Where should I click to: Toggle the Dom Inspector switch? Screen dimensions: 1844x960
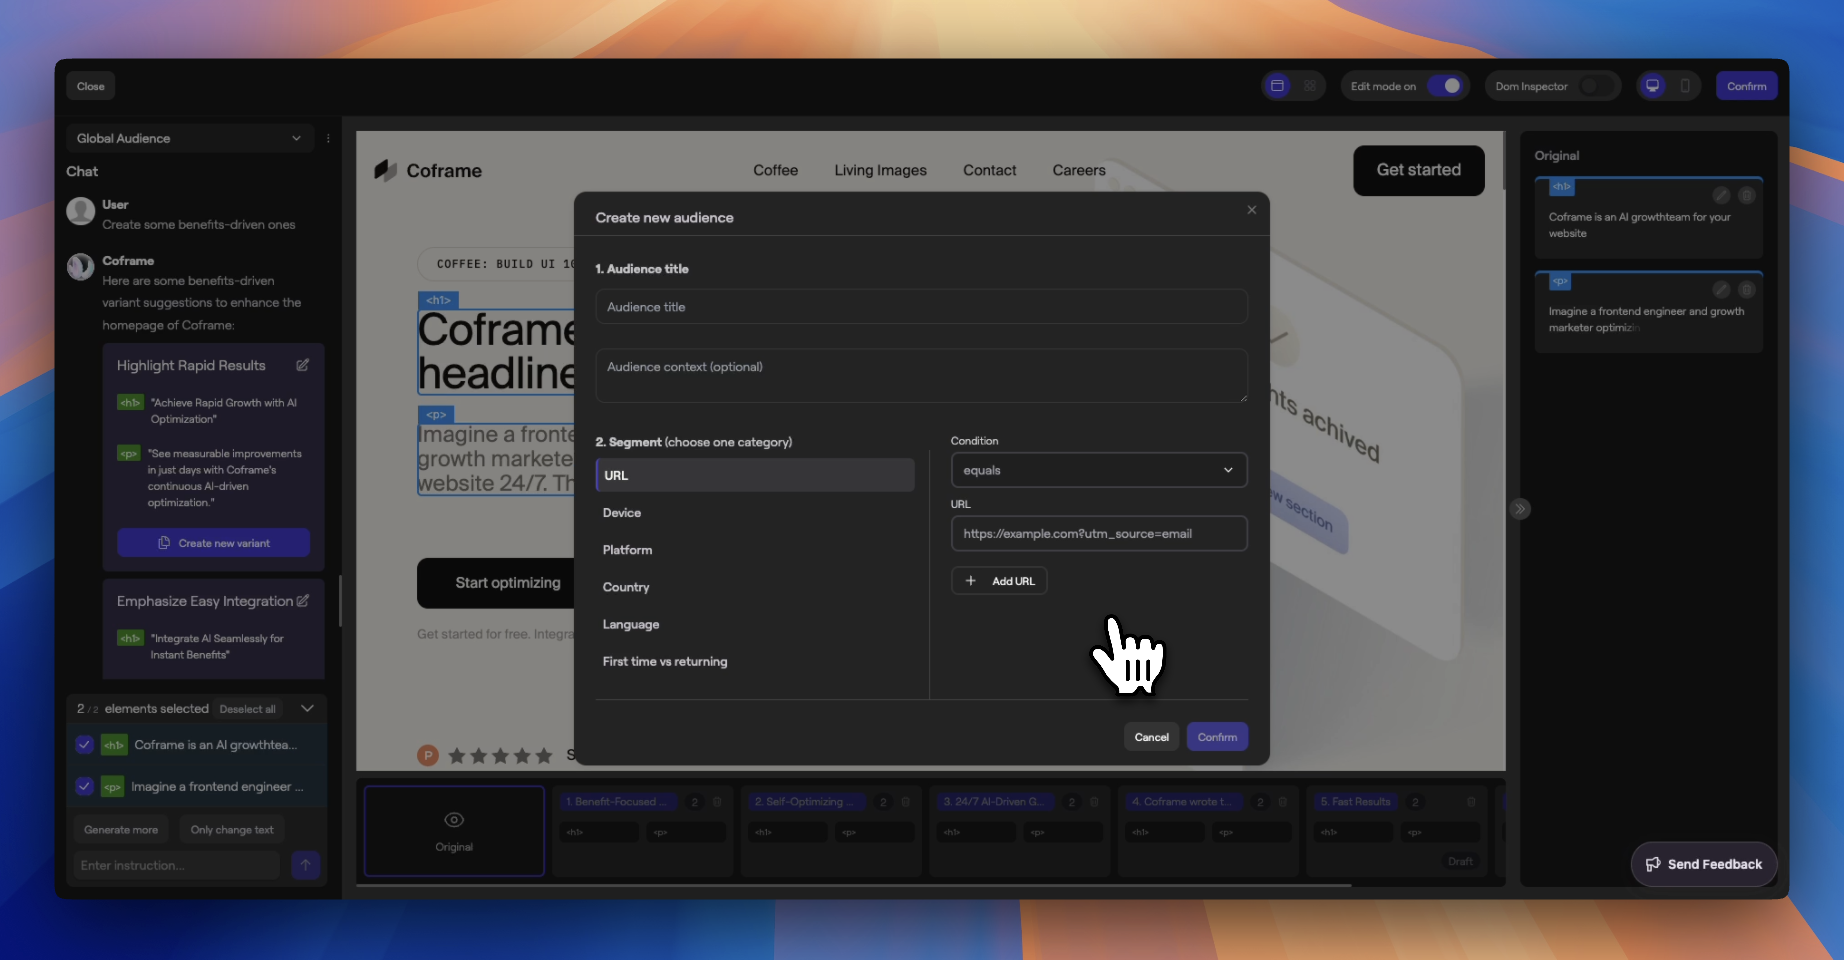[x=1596, y=86]
